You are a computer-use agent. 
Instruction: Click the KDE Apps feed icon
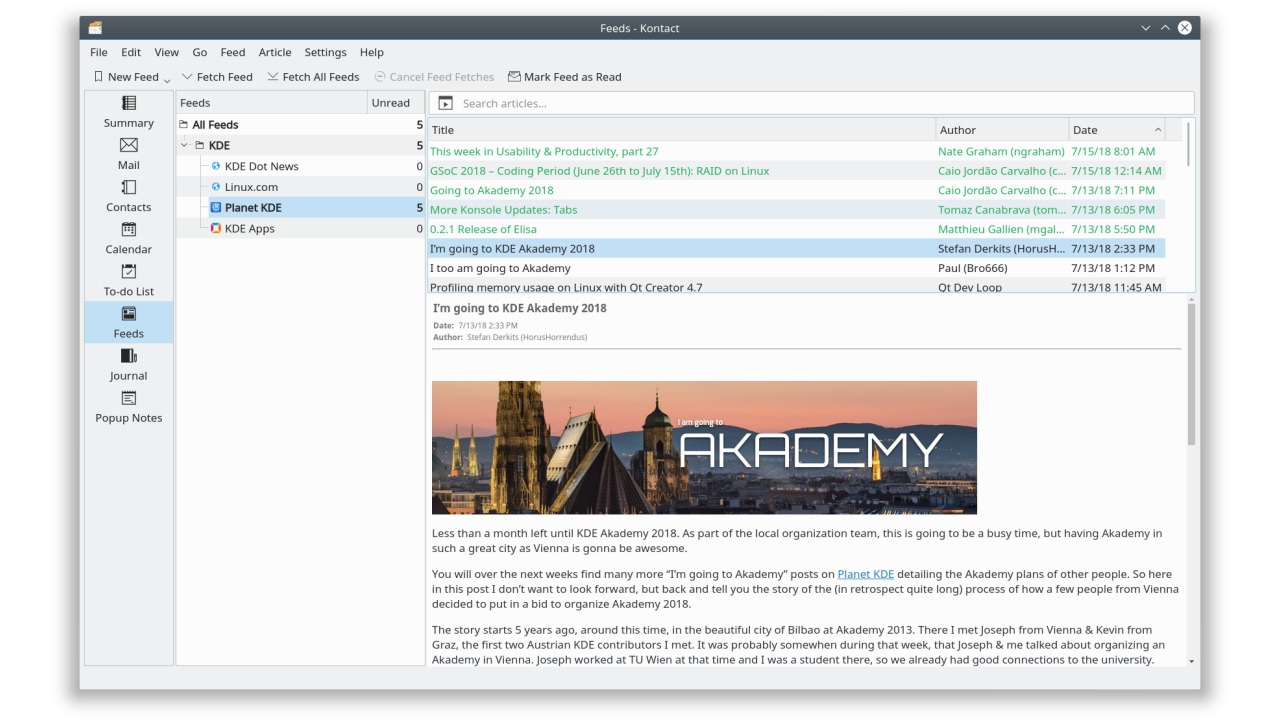click(216, 229)
